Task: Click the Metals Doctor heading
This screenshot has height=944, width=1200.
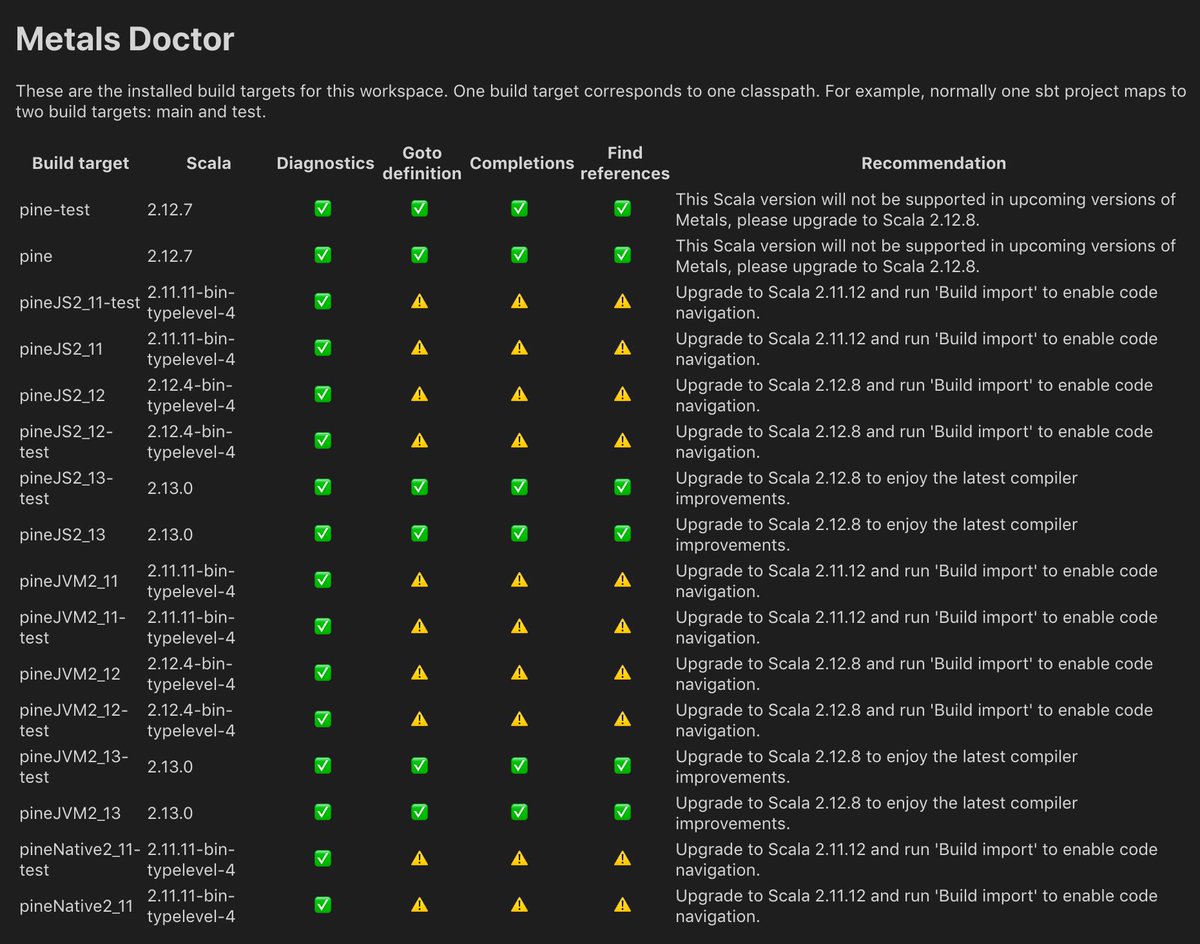Action: point(125,39)
